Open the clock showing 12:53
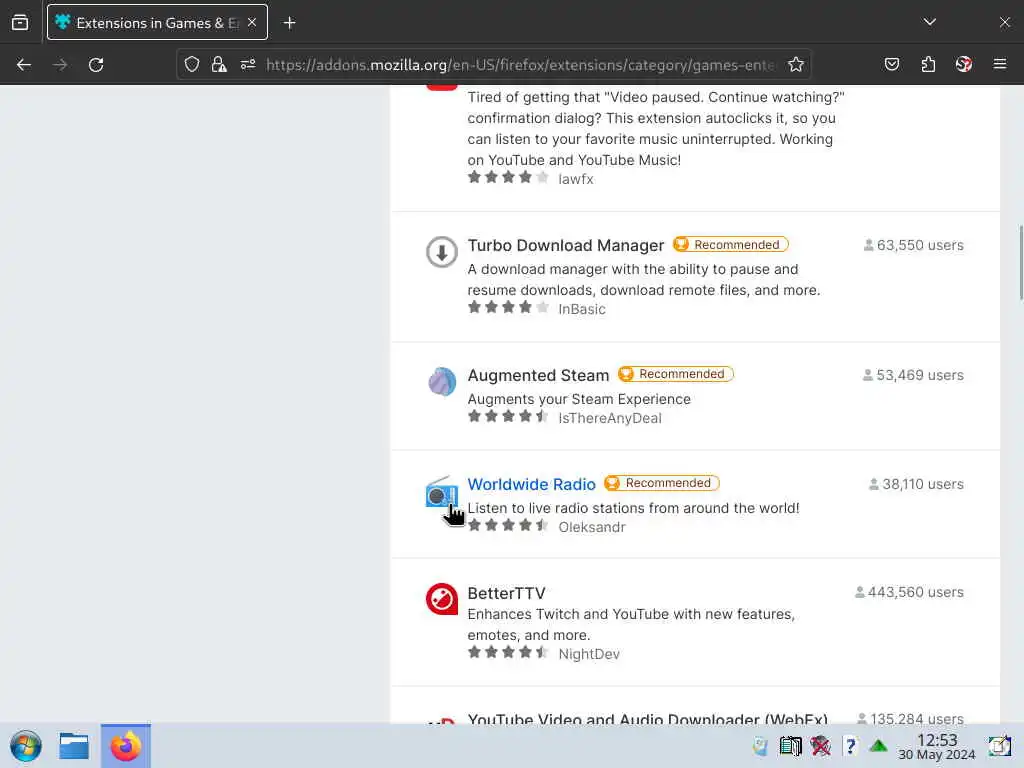Viewport: 1024px width, 768px height. [936, 746]
